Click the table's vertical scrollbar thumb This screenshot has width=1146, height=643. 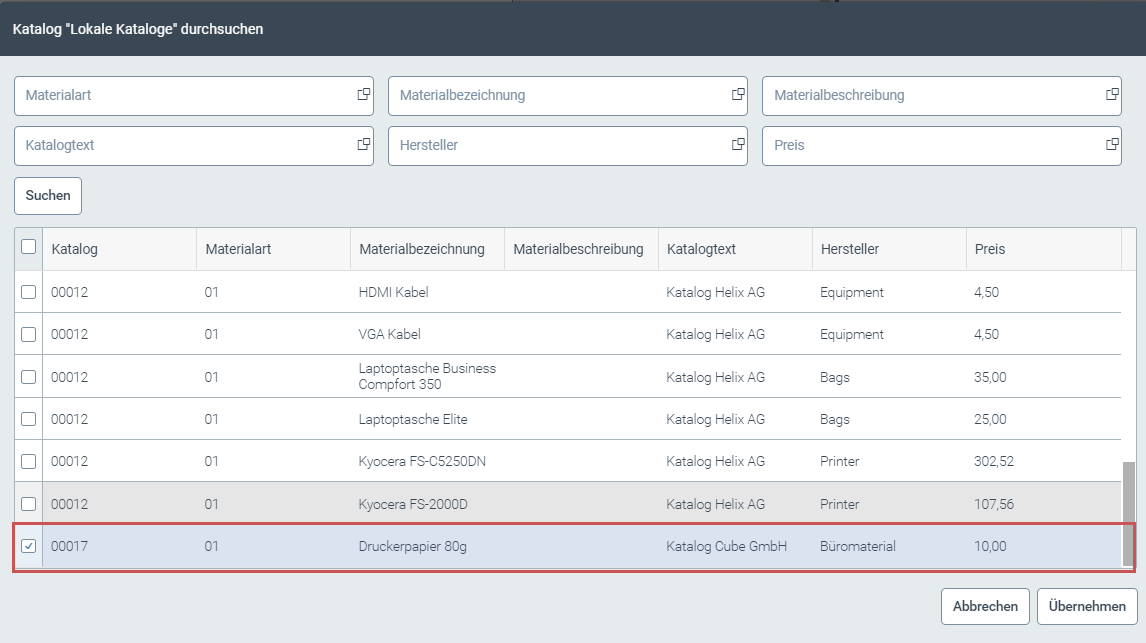[1128, 513]
